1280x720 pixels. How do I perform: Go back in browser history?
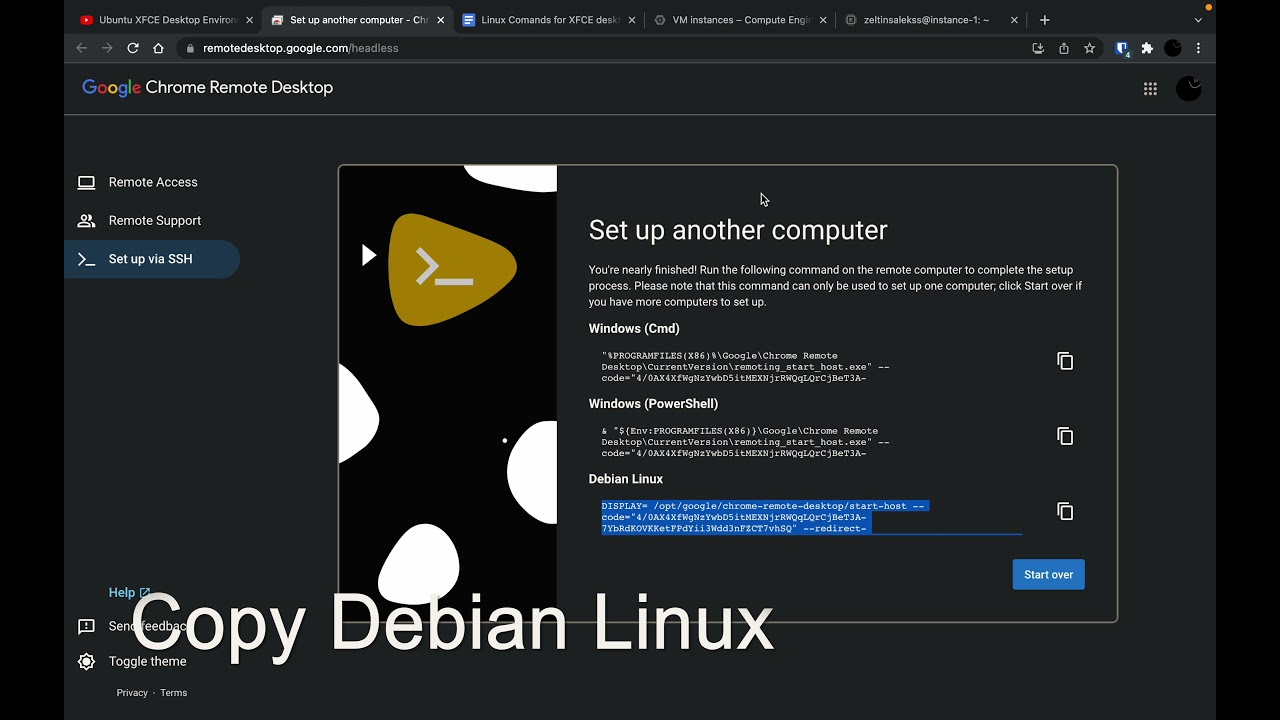(x=82, y=48)
